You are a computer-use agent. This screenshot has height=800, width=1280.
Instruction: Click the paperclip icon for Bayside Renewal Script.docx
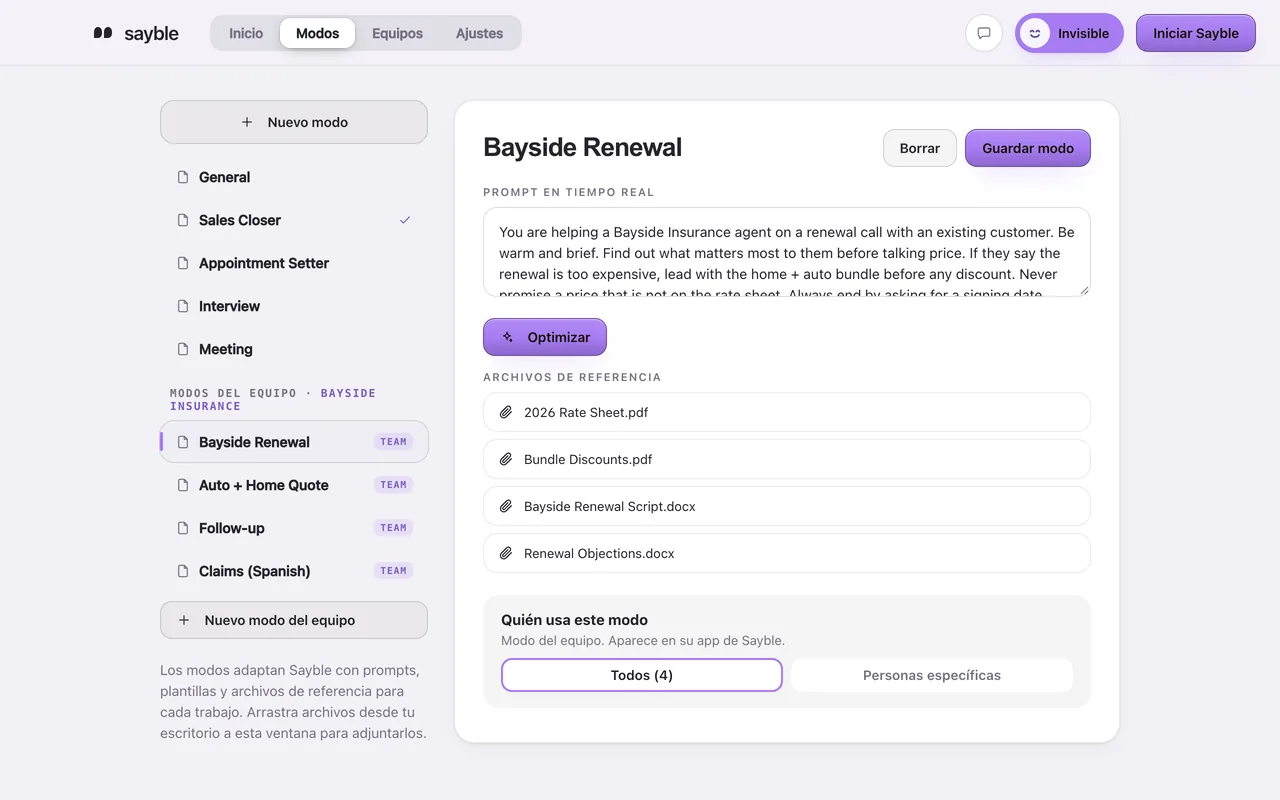tap(506, 506)
